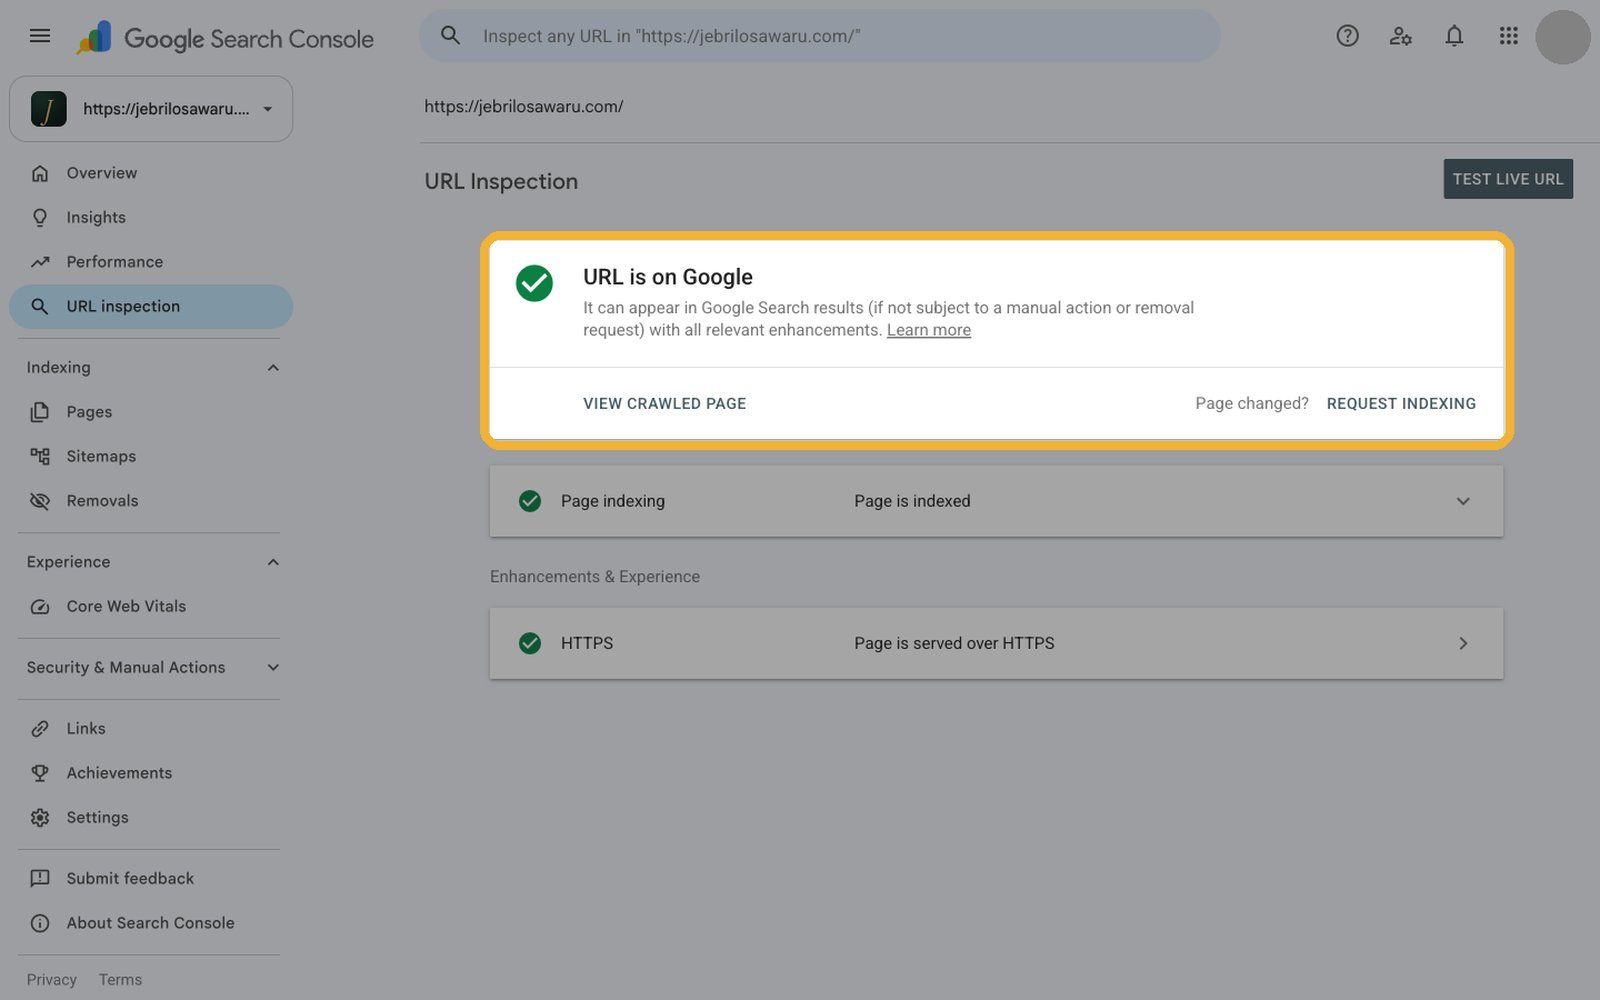This screenshot has height=1000, width=1600.
Task: Open About Search Console
Action: (151, 923)
